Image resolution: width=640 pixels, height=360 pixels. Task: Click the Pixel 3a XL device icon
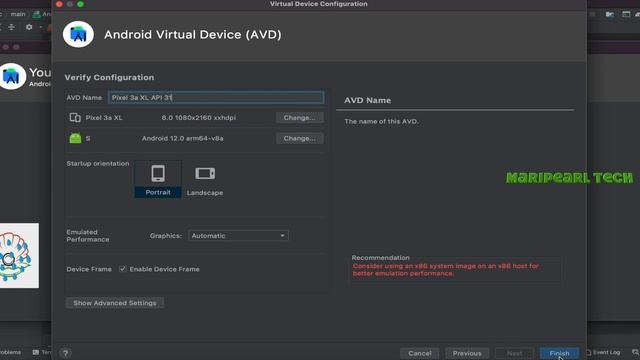click(75, 118)
